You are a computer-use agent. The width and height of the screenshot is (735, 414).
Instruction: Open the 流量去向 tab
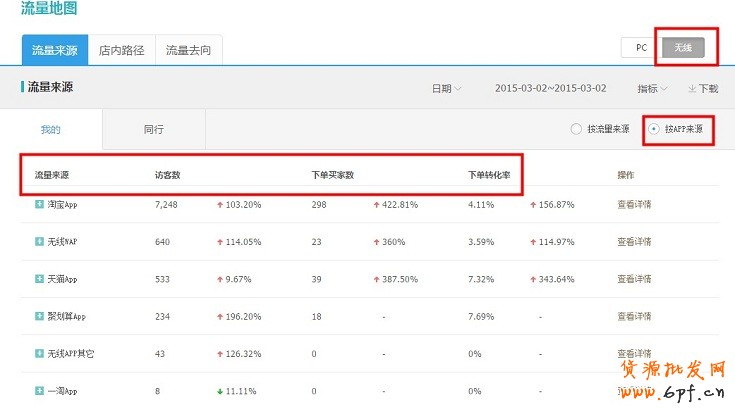189,49
